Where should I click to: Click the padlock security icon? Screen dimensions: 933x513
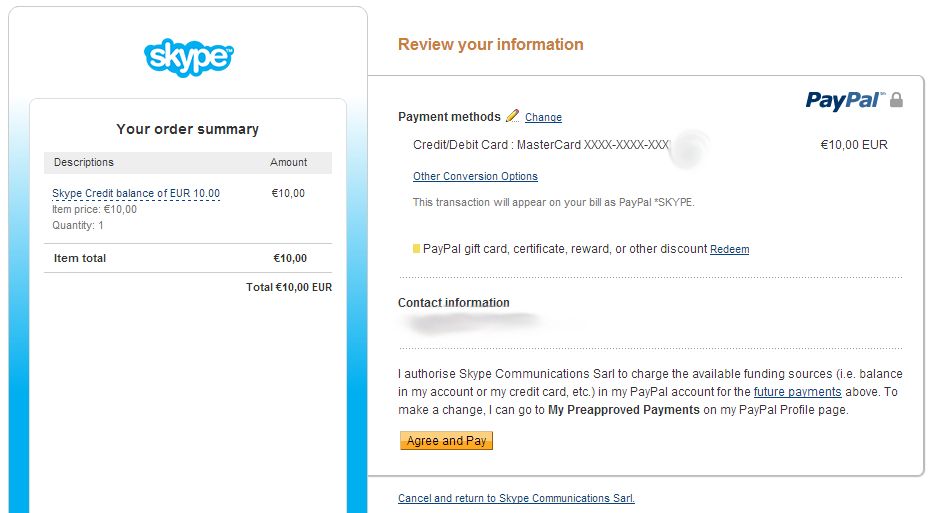coord(896,100)
